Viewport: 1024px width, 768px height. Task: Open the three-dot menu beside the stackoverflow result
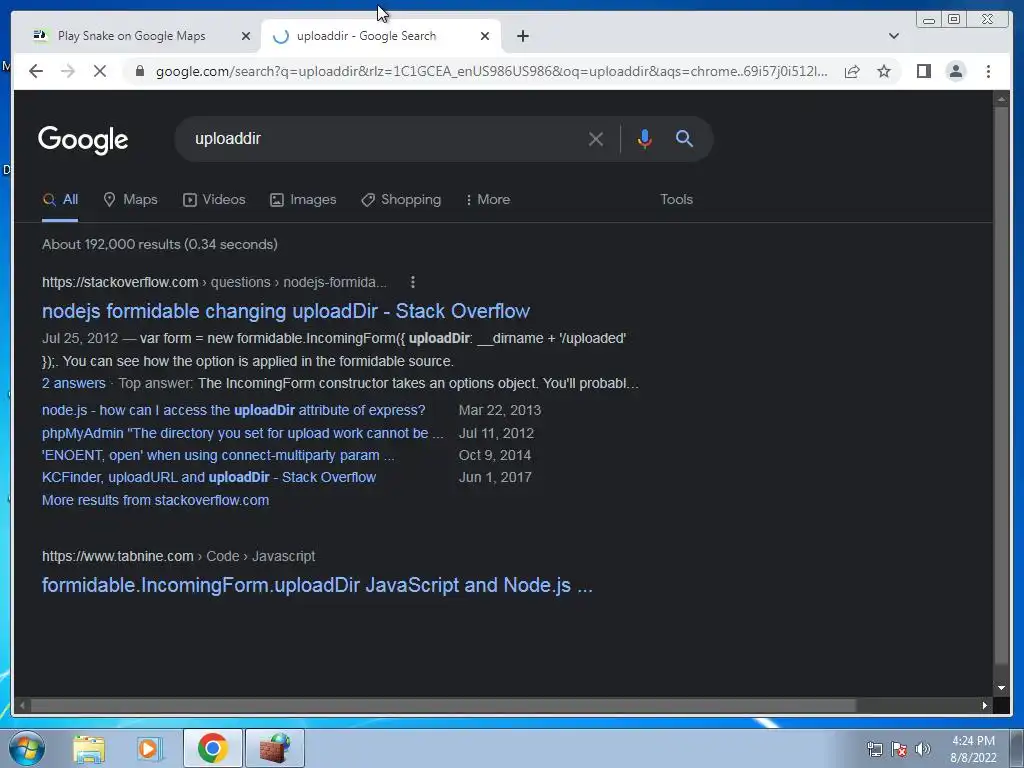click(412, 282)
